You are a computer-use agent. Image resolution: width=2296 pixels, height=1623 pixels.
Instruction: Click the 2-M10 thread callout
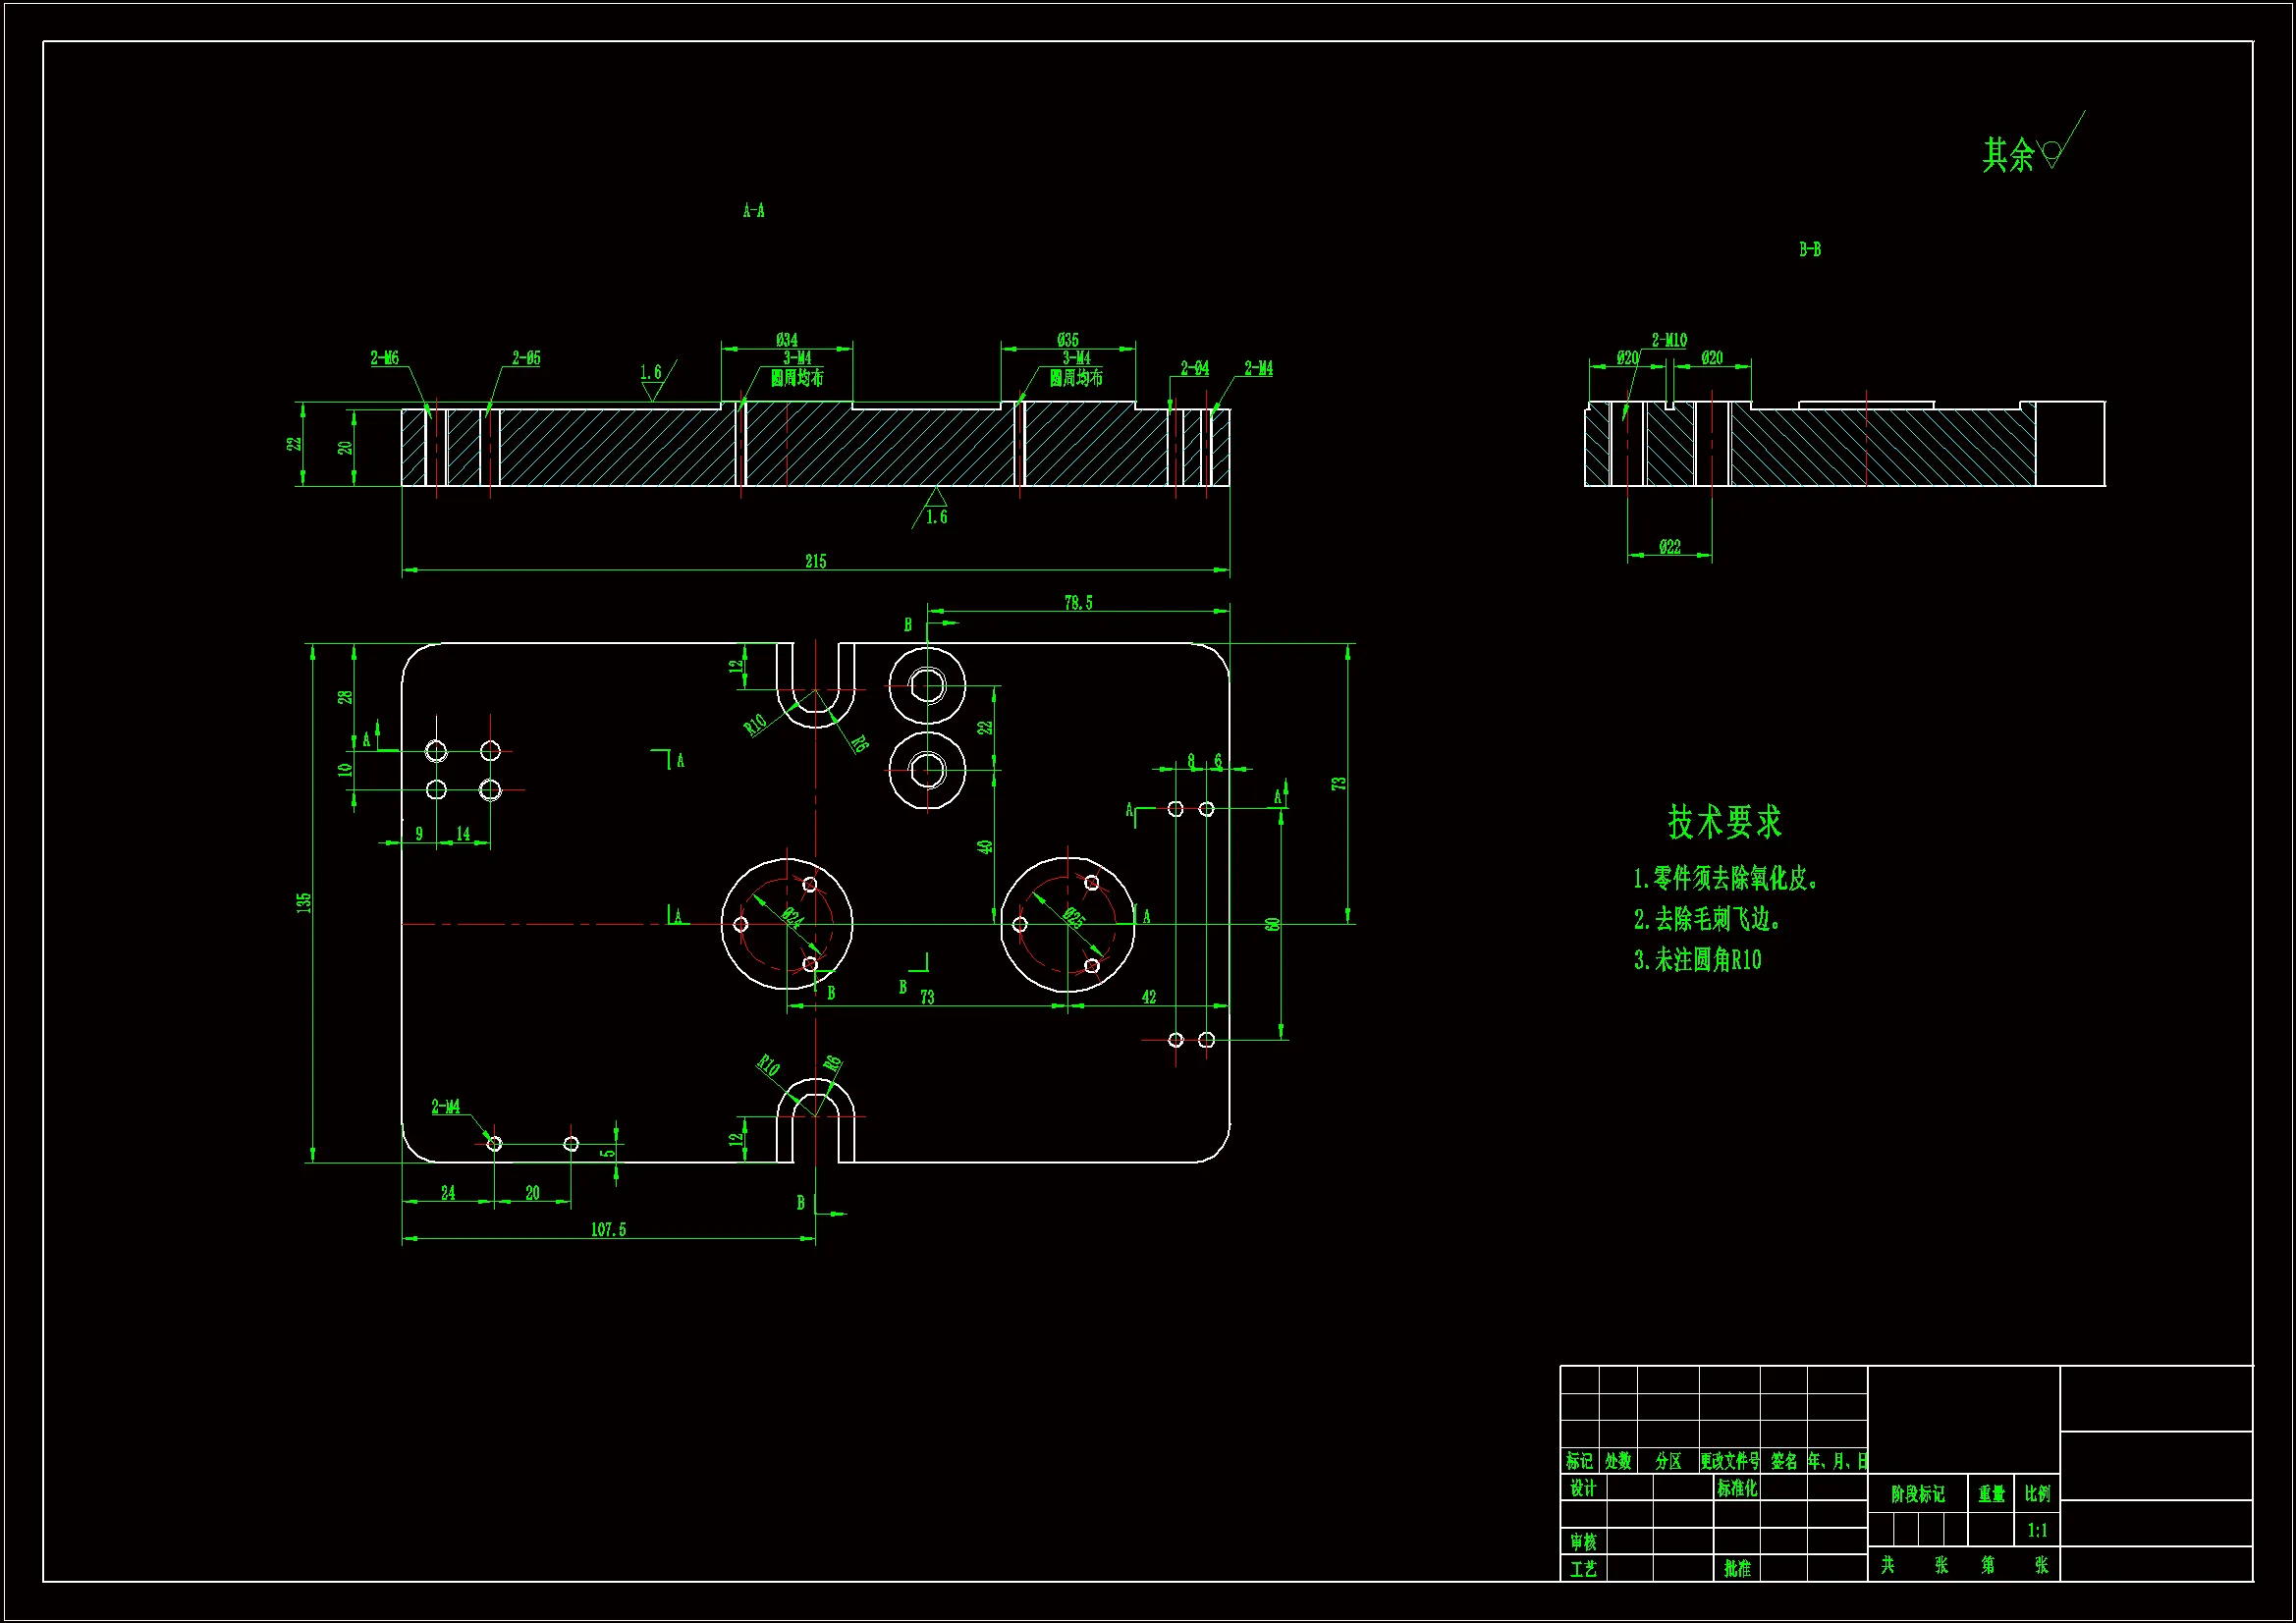(x=1668, y=340)
